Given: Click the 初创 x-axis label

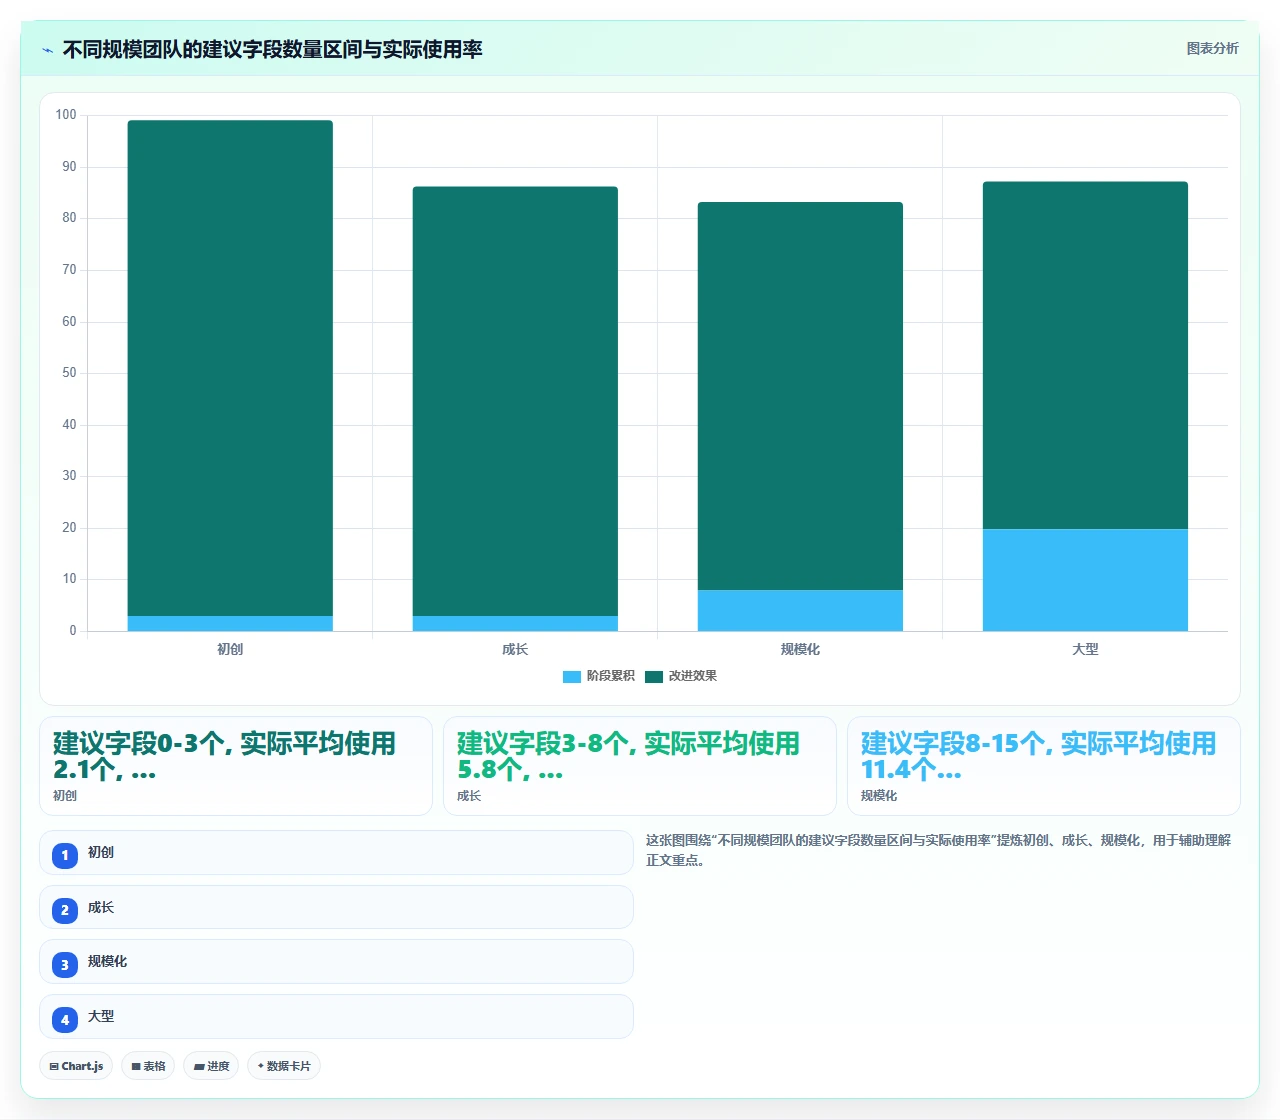Looking at the screenshot, I should click(x=230, y=649).
